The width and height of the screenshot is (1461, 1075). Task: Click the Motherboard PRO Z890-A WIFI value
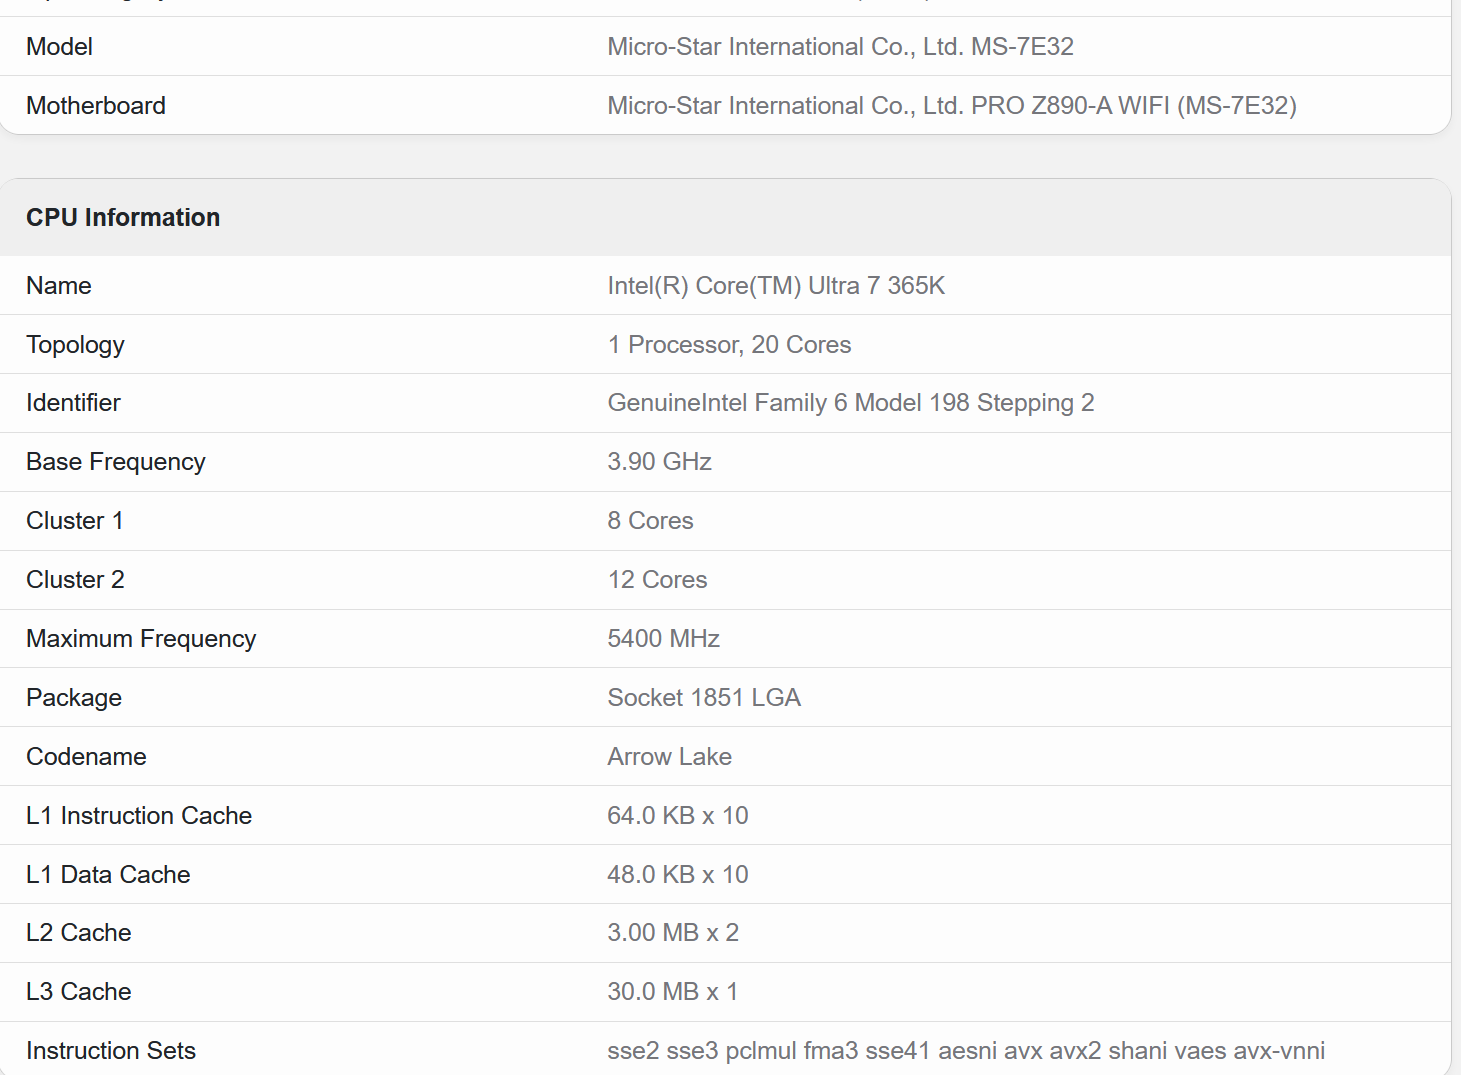tap(951, 106)
